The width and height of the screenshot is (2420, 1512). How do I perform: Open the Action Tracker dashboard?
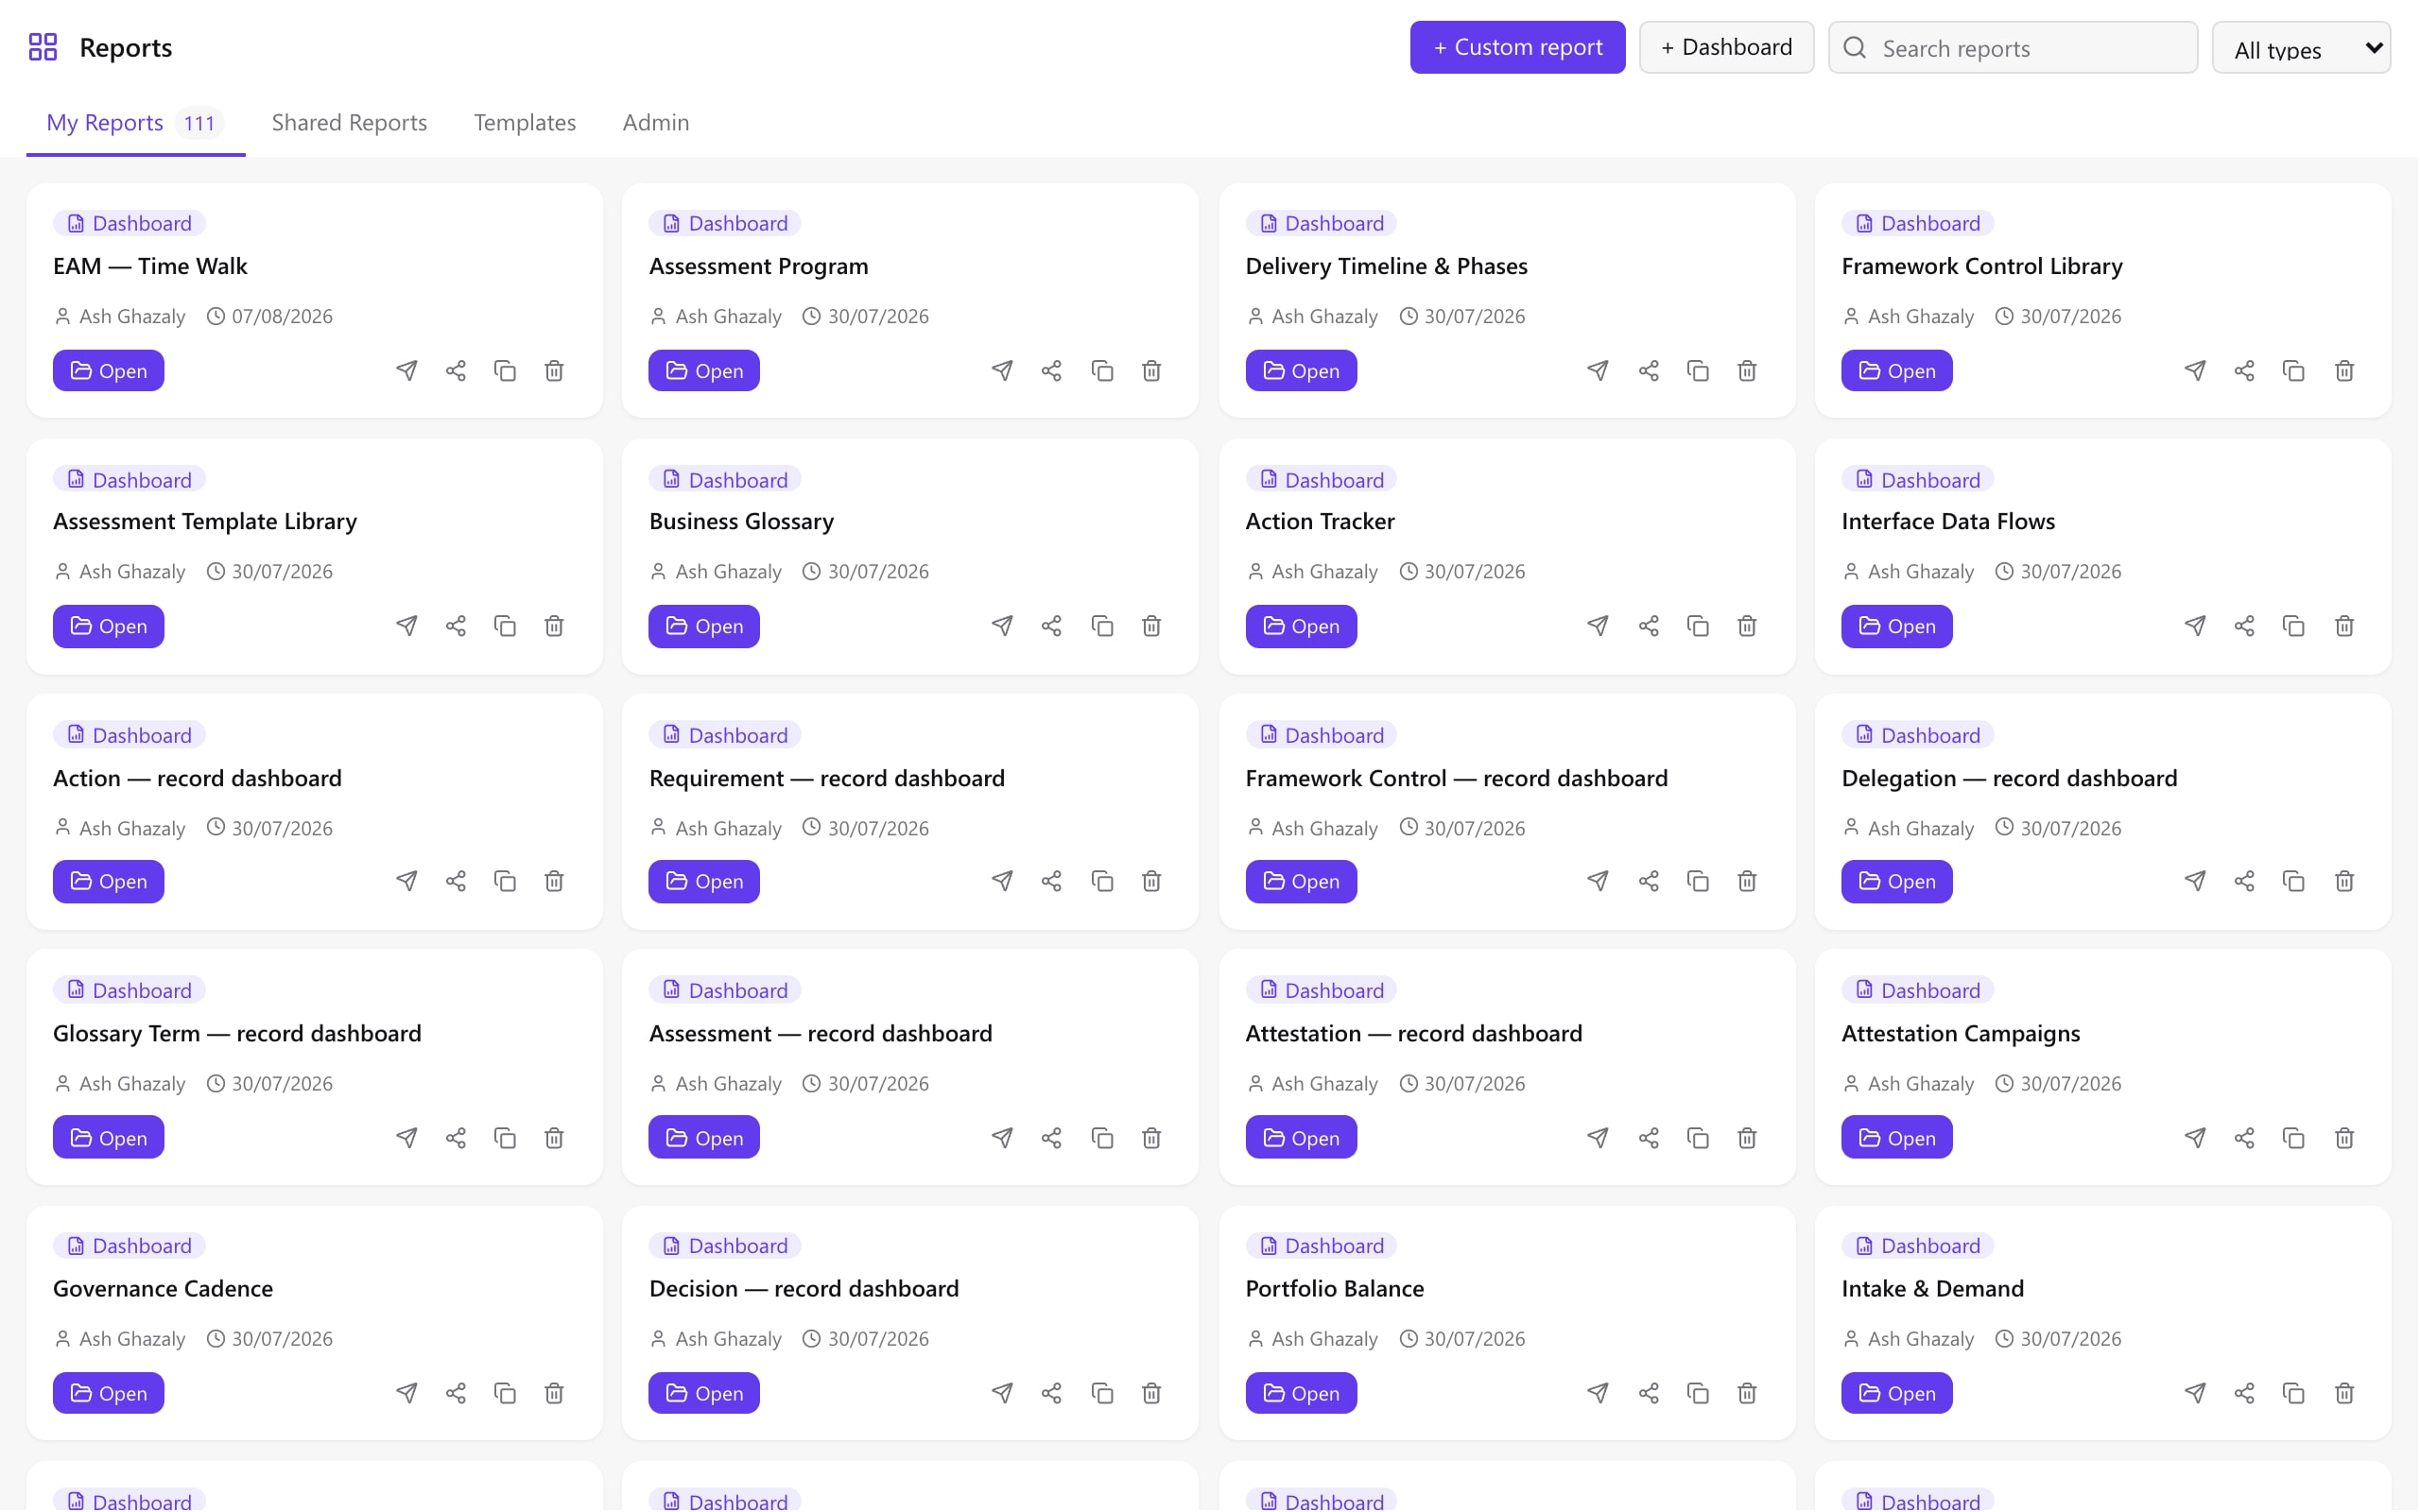1302,626
